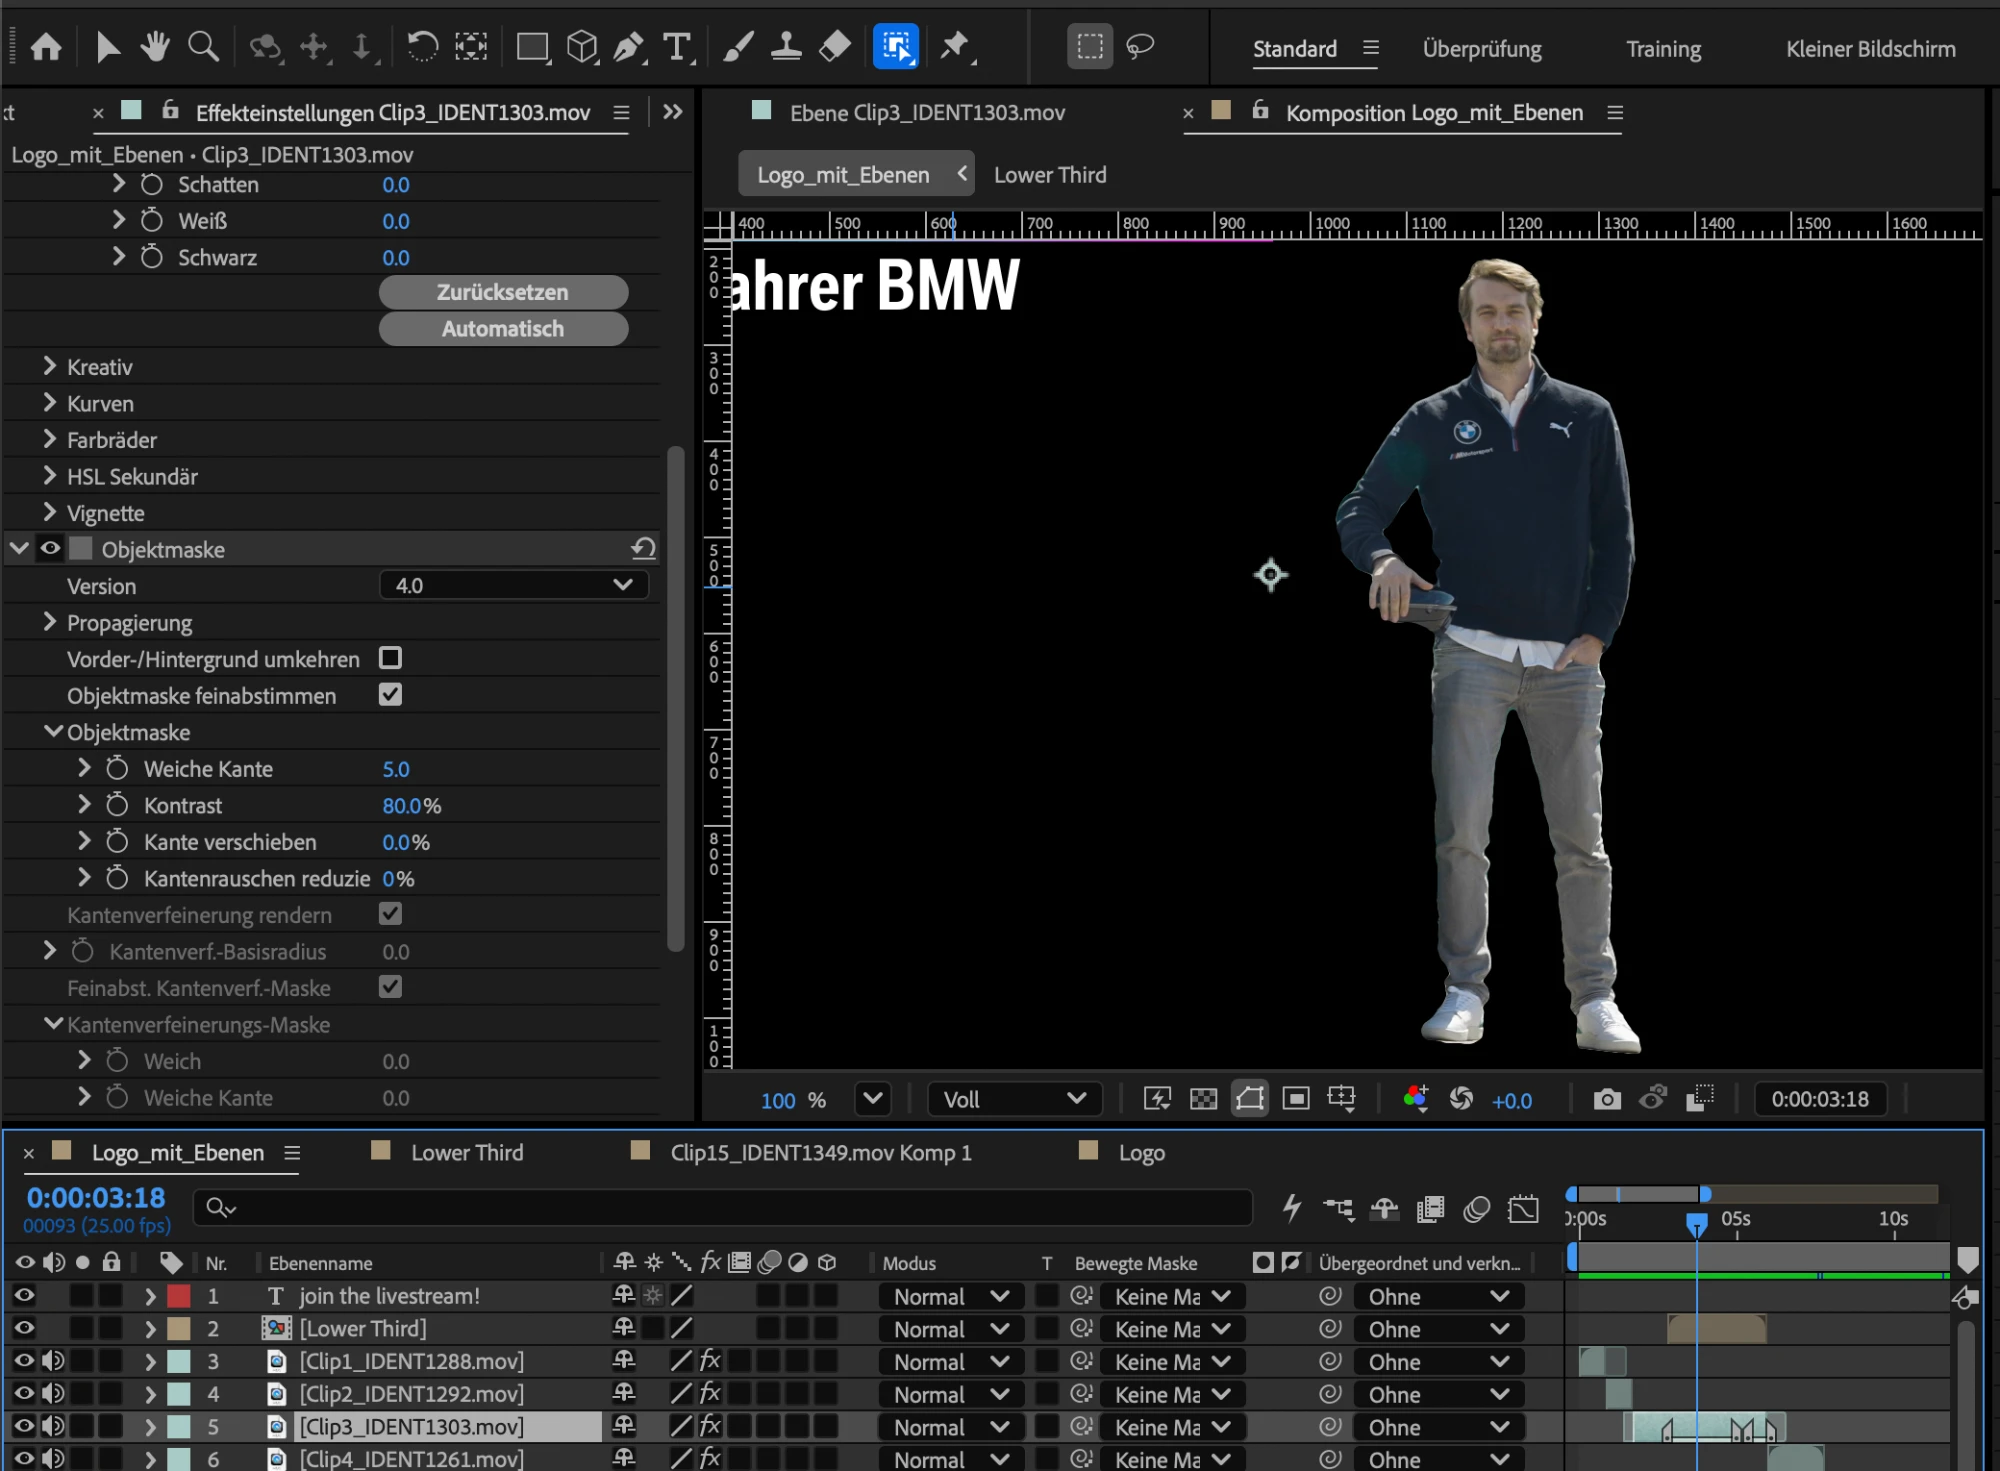Expand the HSL Sekundär section

[x=50, y=475]
